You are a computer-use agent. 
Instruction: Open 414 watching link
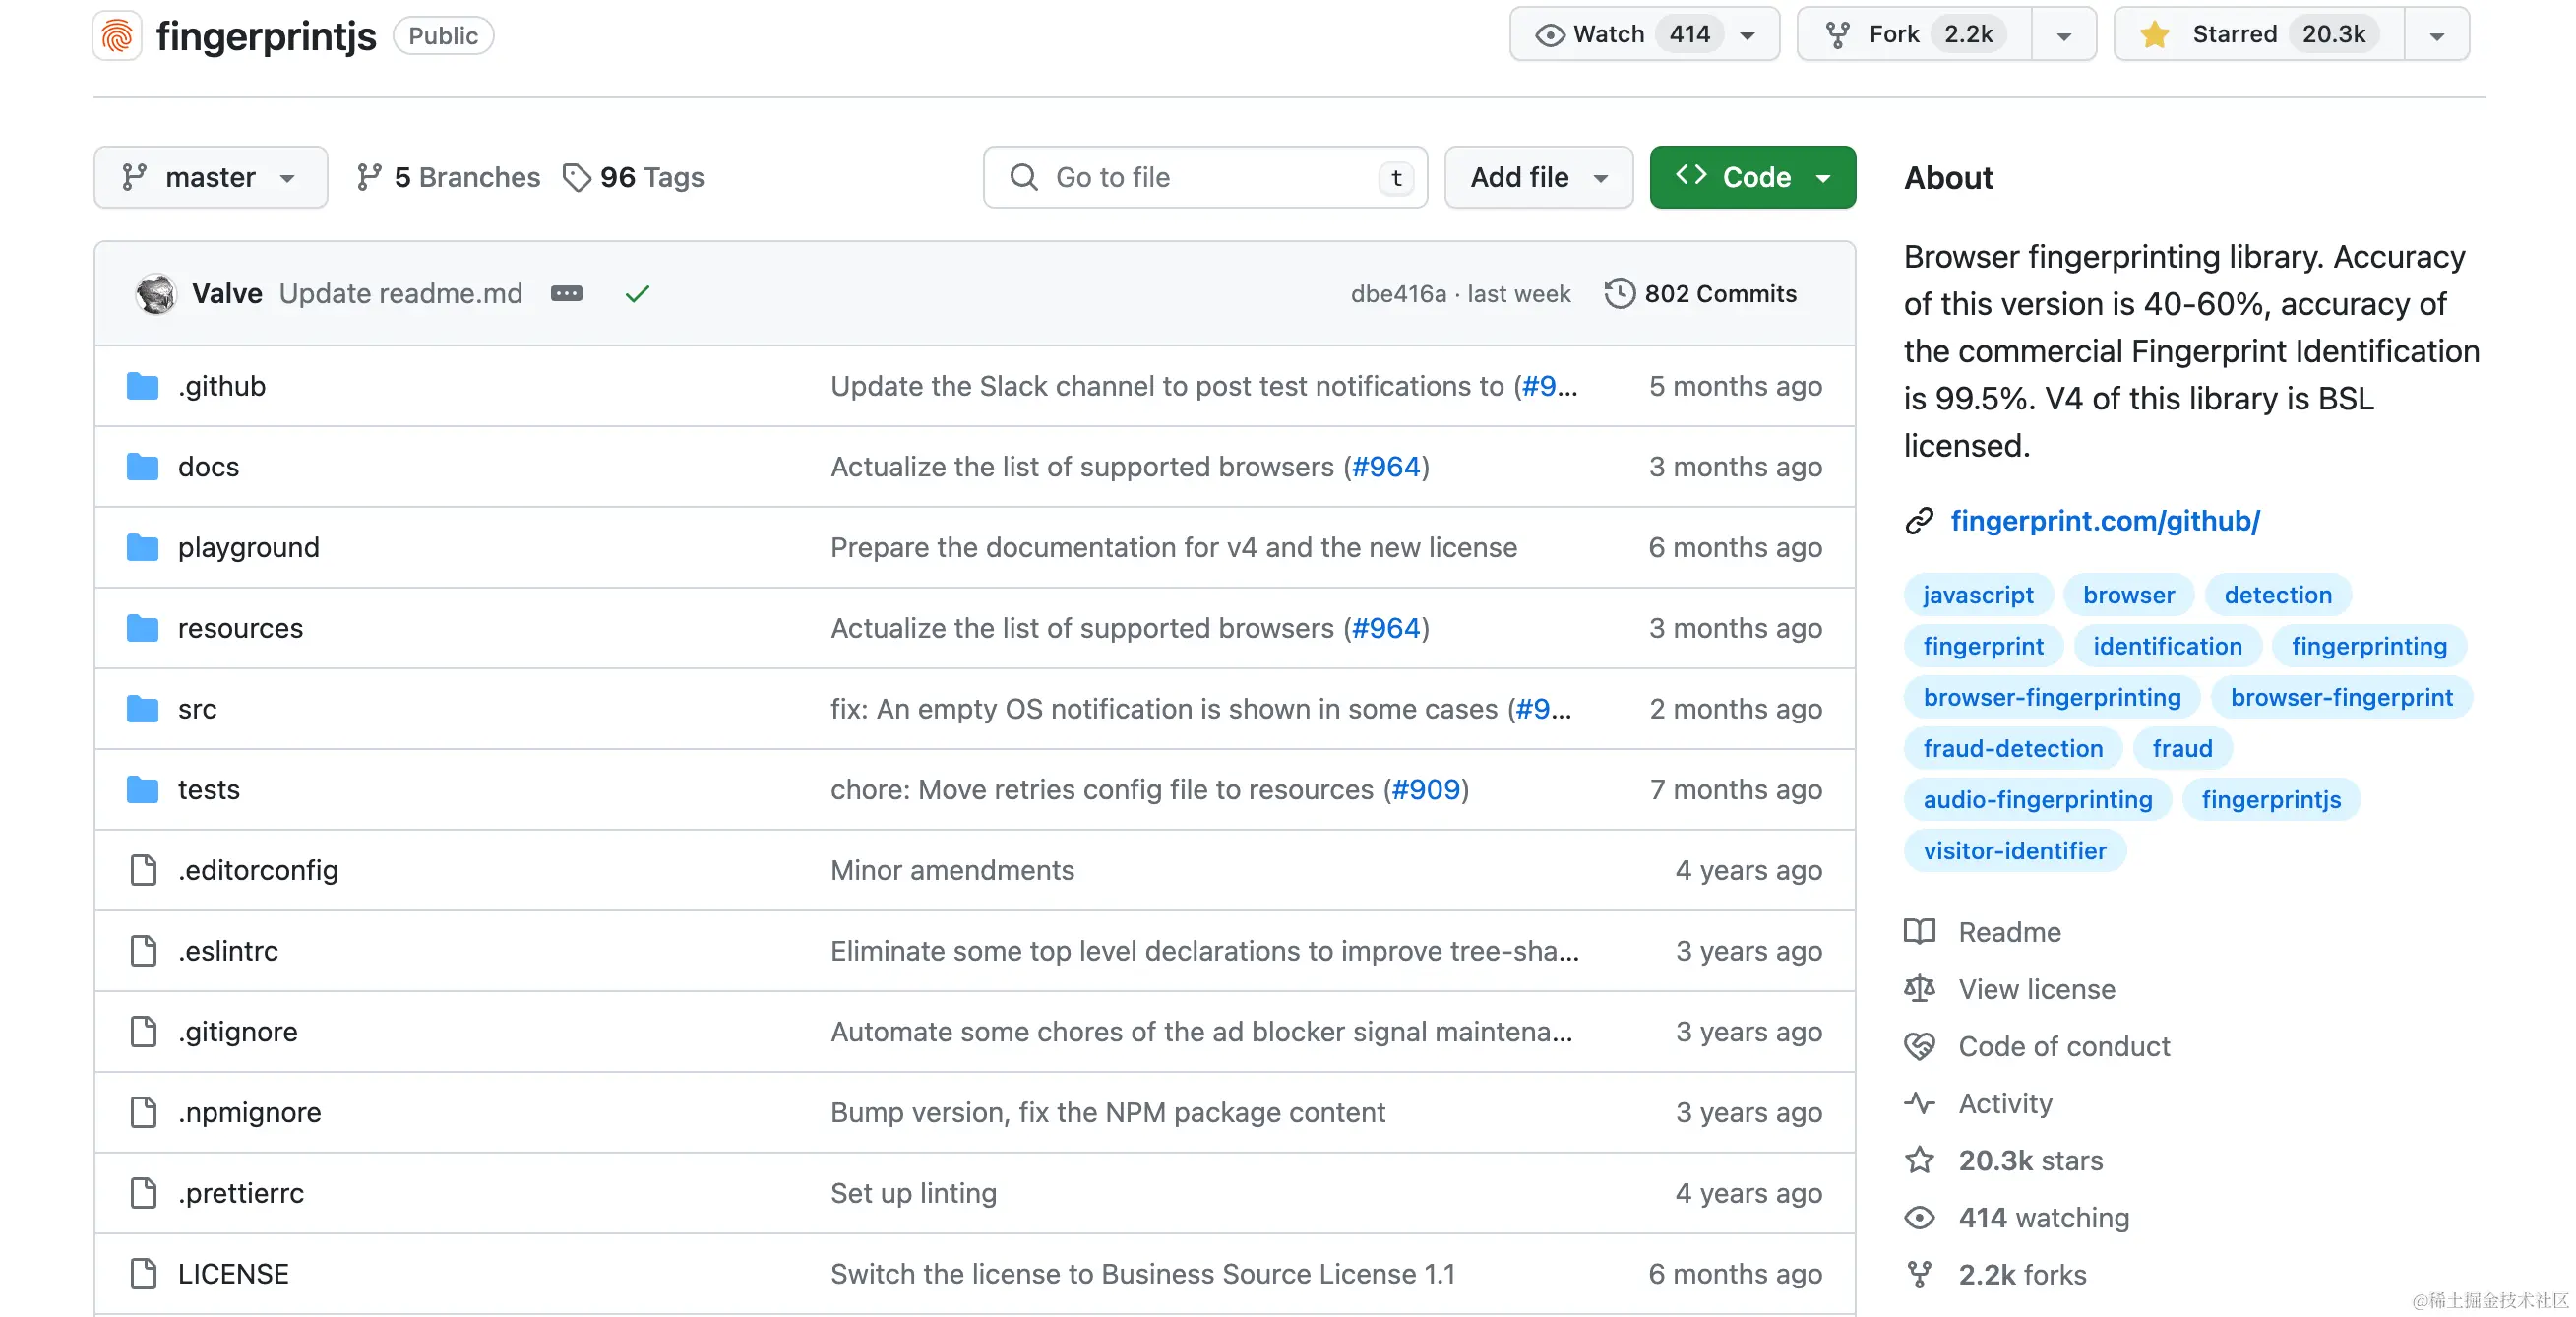pos(2043,1217)
